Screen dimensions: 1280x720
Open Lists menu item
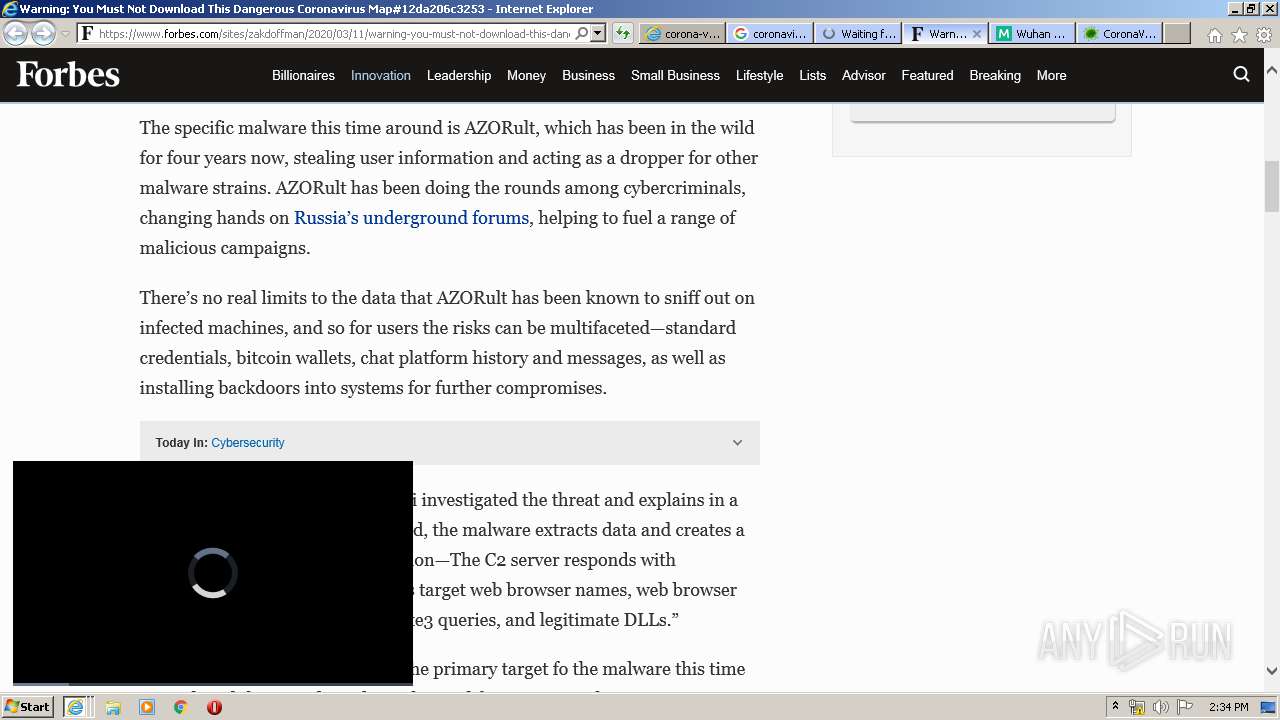click(812, 75)
